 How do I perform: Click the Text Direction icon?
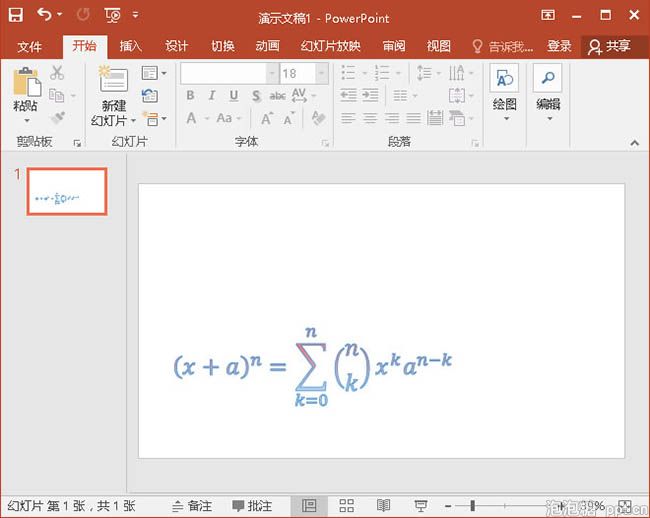[456, 73]
